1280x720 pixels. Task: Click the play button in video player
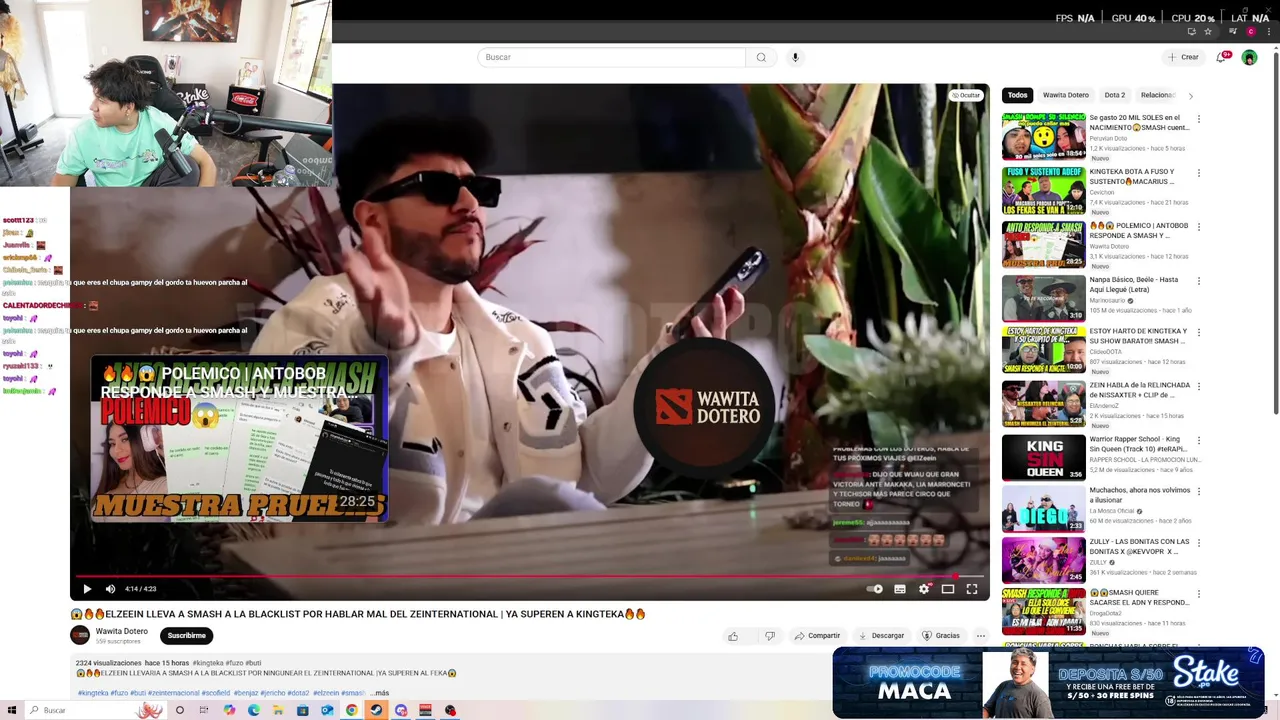click(x=87, y=589)
